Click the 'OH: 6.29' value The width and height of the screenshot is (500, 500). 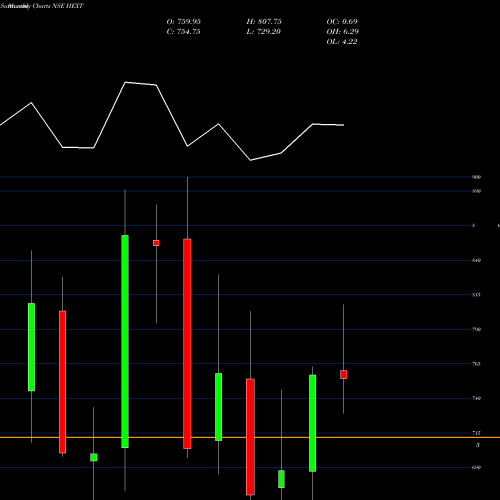tap(343, 32)
